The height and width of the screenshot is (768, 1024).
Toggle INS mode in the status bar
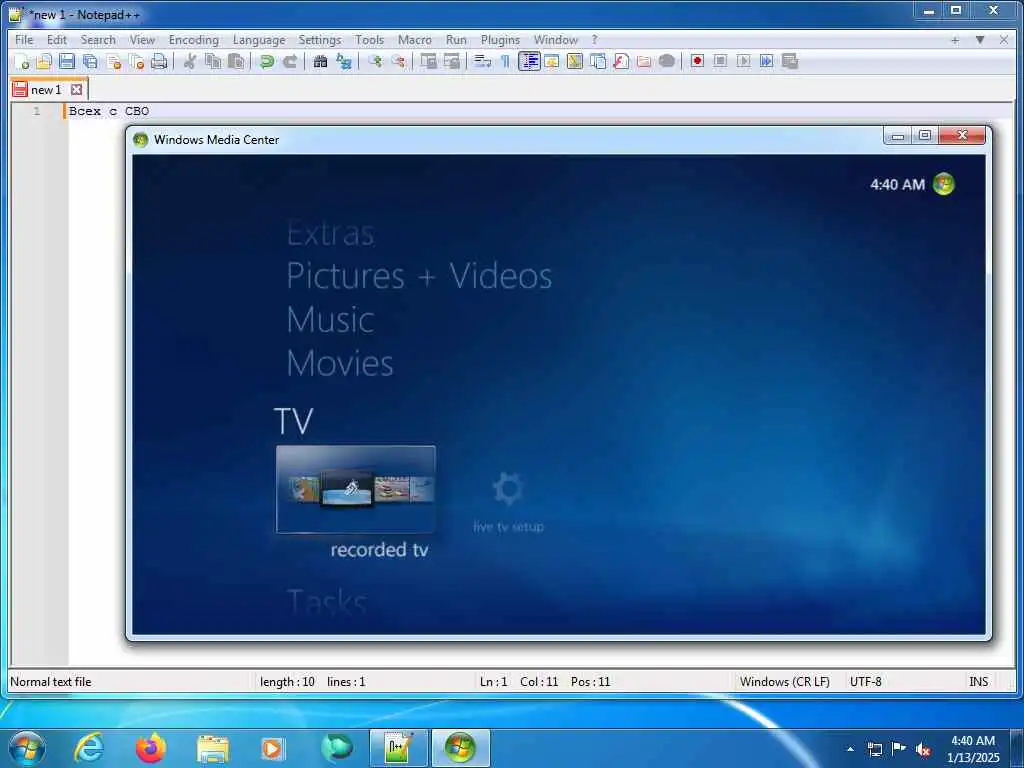pos(978,682)
